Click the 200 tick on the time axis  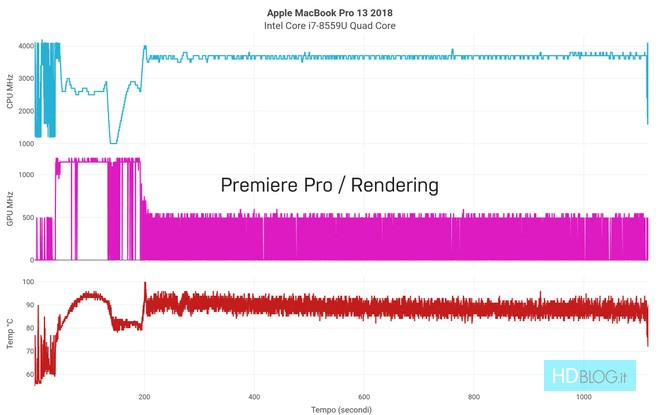(x=145, y=394)
